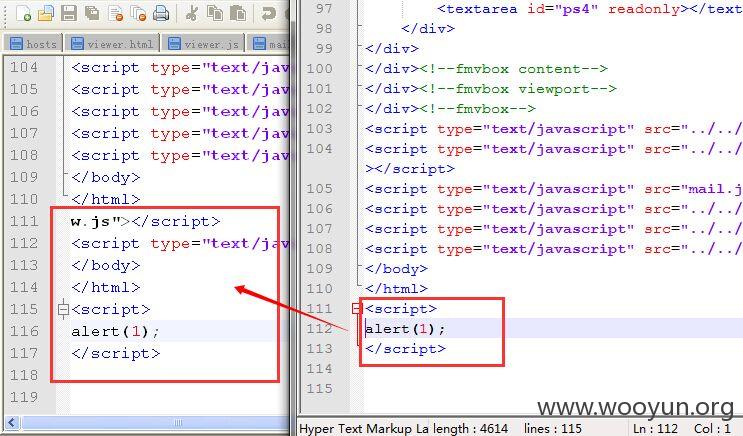Click 'Ln : 112' in status bar
The height and width of the screenshot is (436, 743).
655,428
